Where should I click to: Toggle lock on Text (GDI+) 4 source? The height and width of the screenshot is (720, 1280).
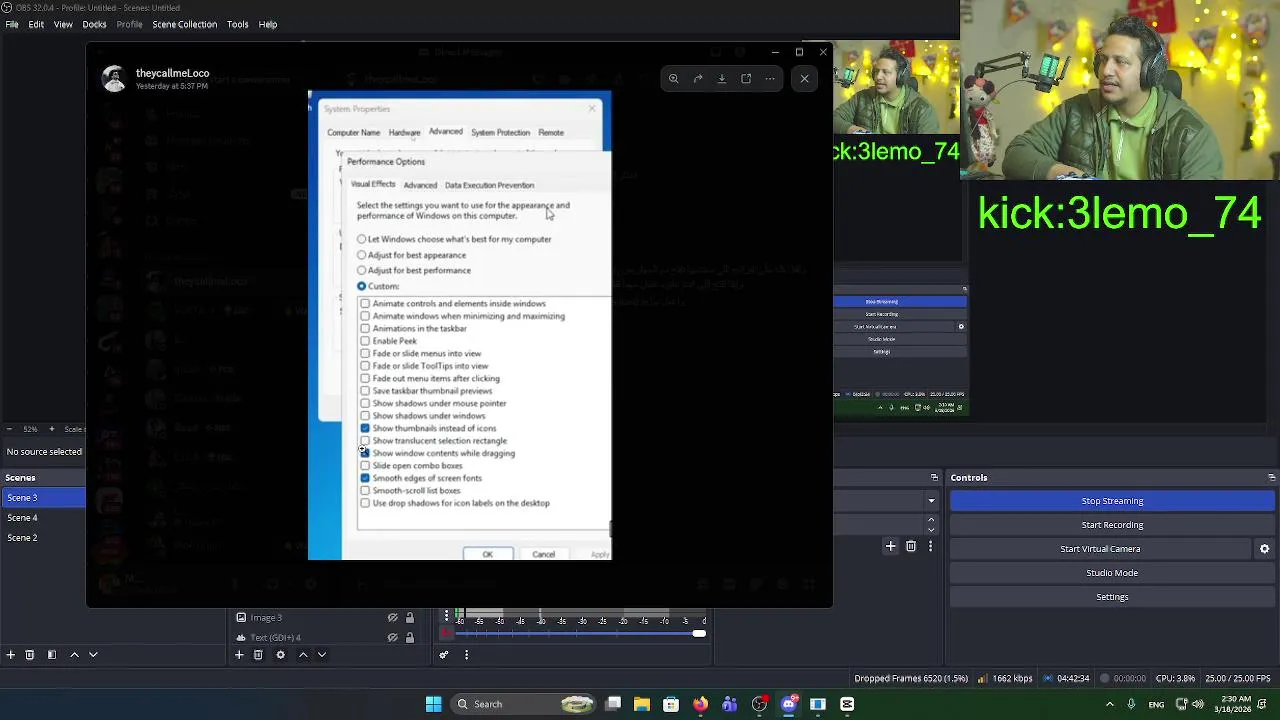[410, 638]
